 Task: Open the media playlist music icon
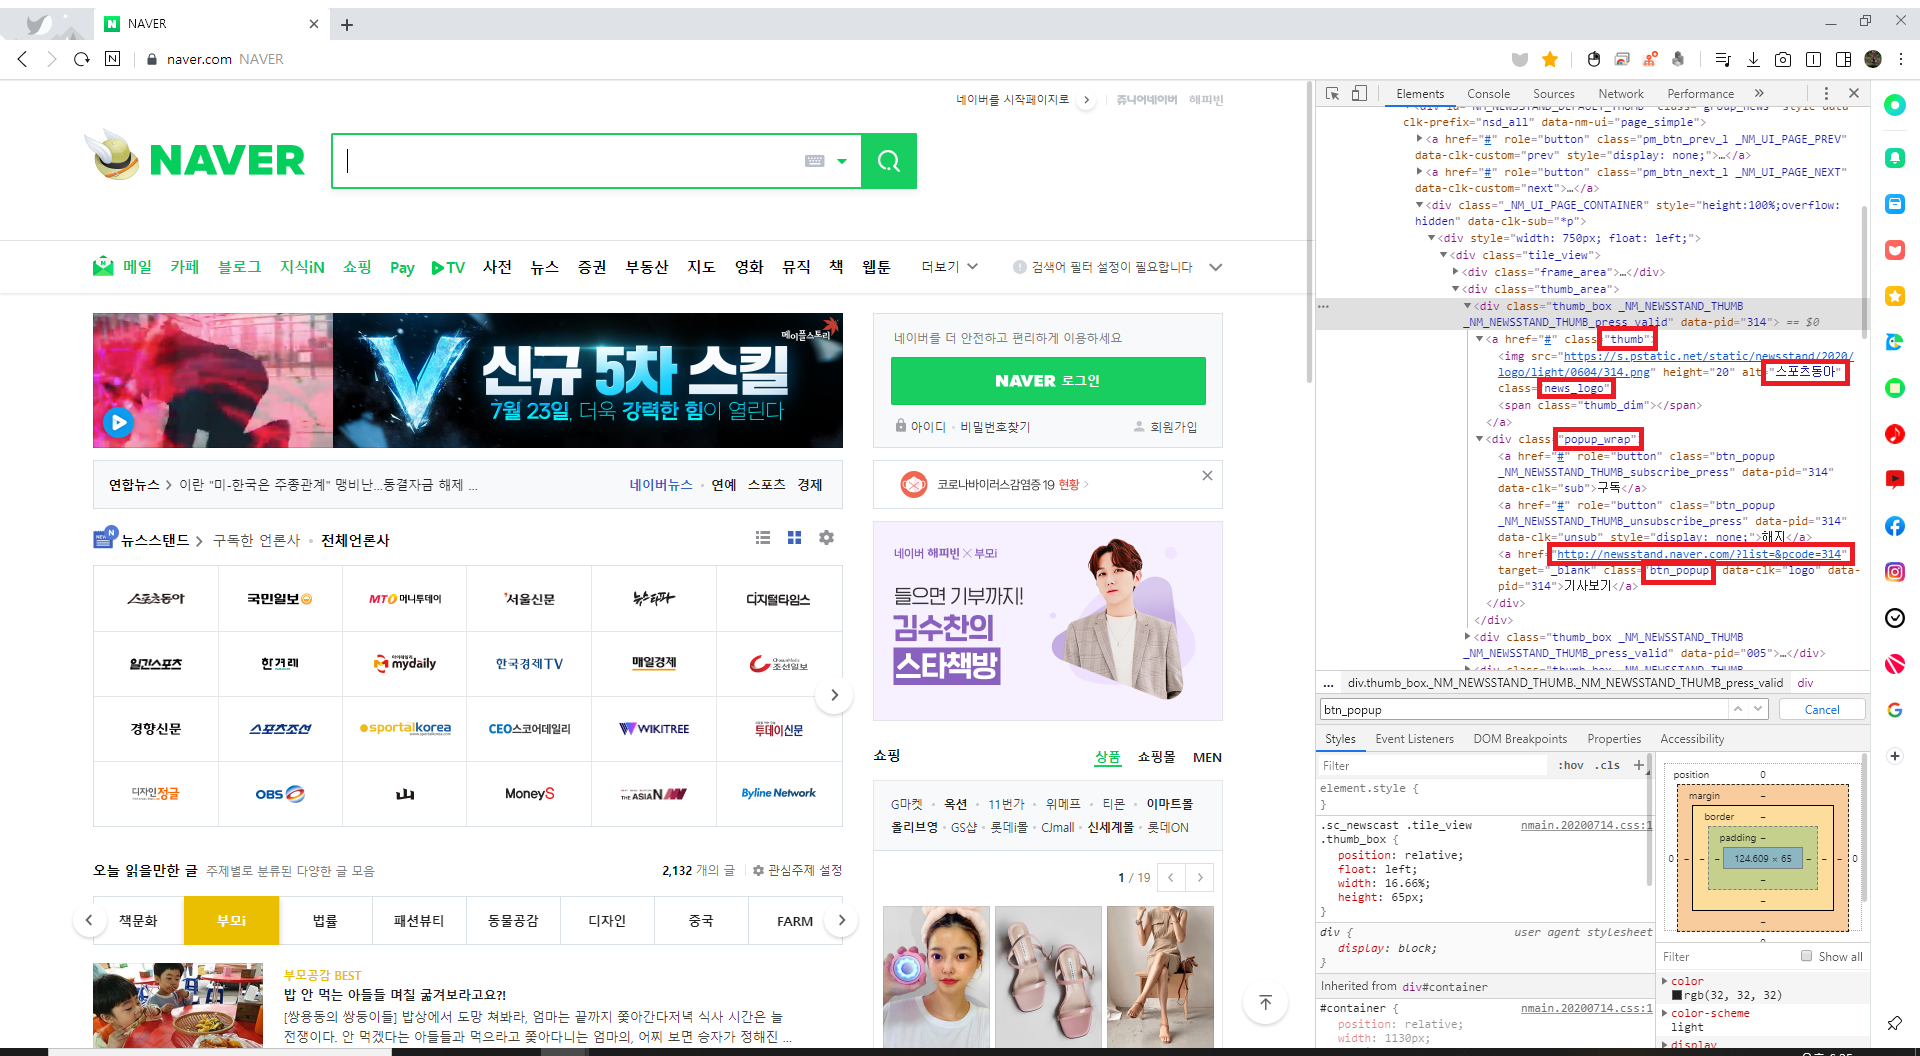tap(1722, 60)
